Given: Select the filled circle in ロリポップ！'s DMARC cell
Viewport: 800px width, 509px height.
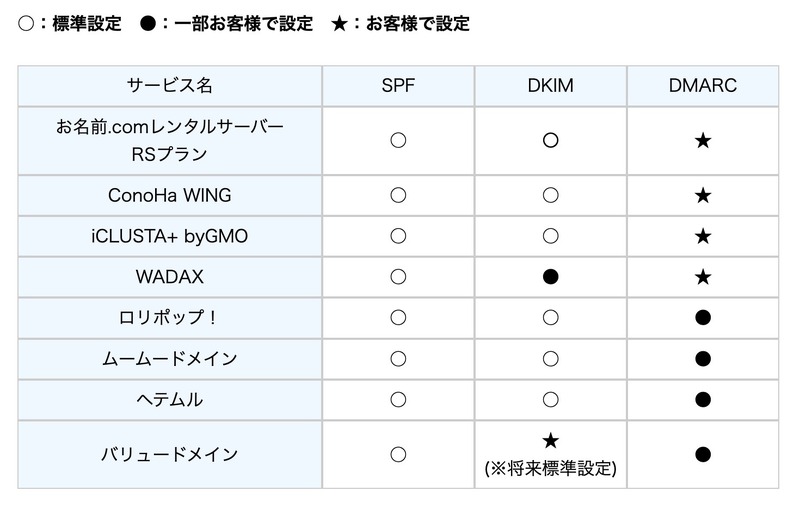Looking at the screenshot, I should tap(703, 318).
